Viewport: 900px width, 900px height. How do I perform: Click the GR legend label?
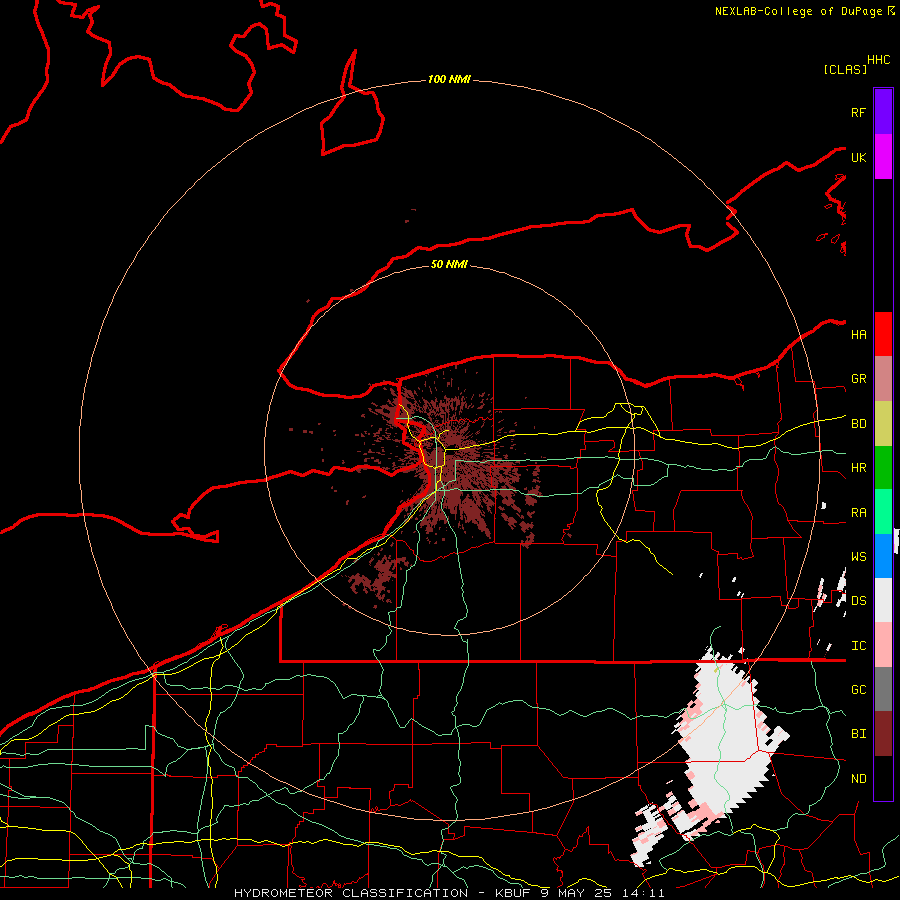tap(858, 379)
